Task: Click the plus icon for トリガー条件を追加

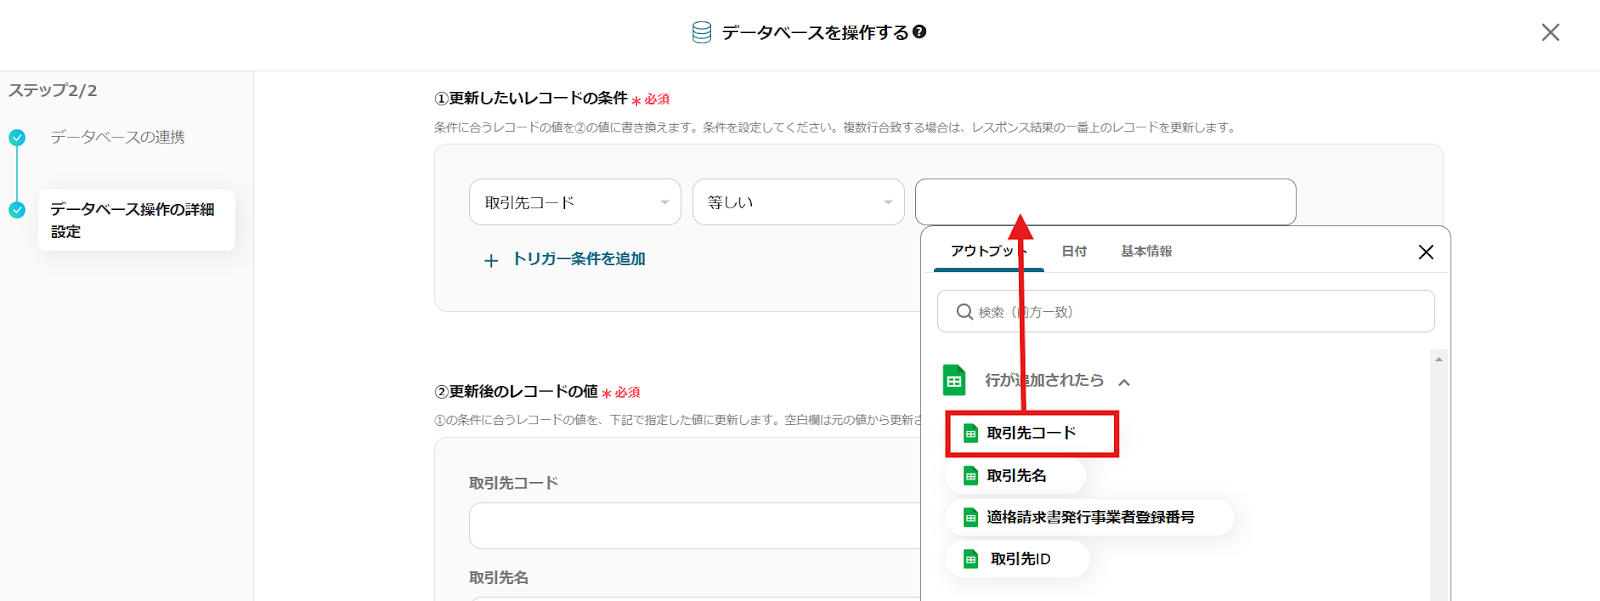Action: click(x=491, y=261)
